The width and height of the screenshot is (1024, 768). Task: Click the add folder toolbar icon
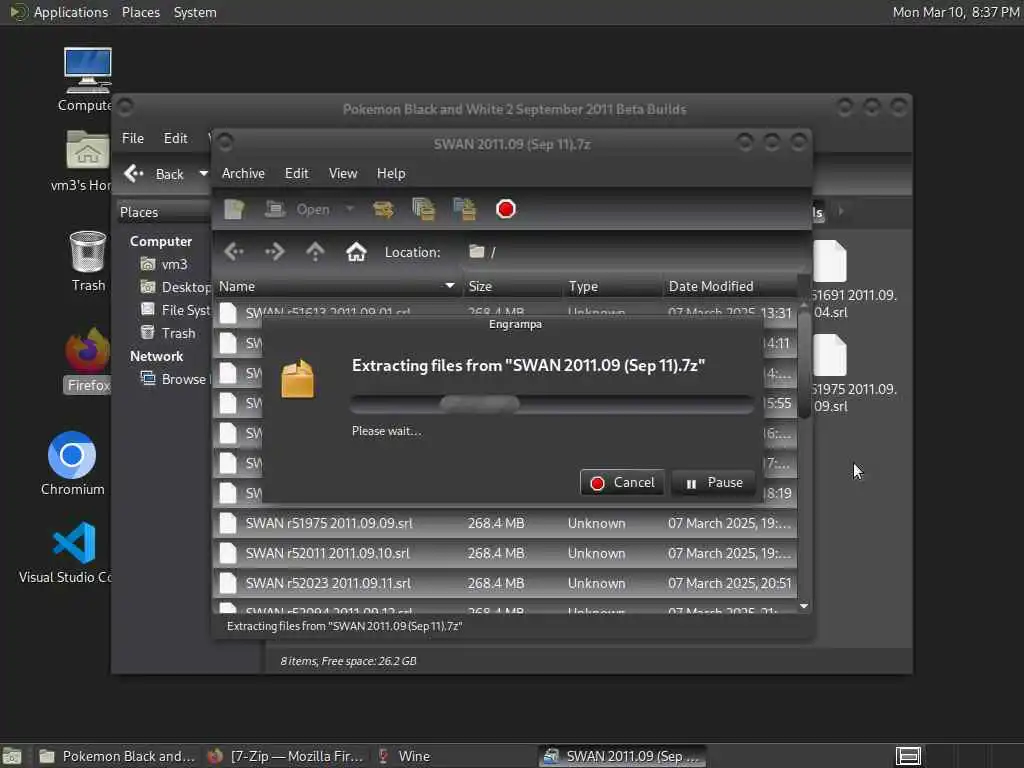465,210
